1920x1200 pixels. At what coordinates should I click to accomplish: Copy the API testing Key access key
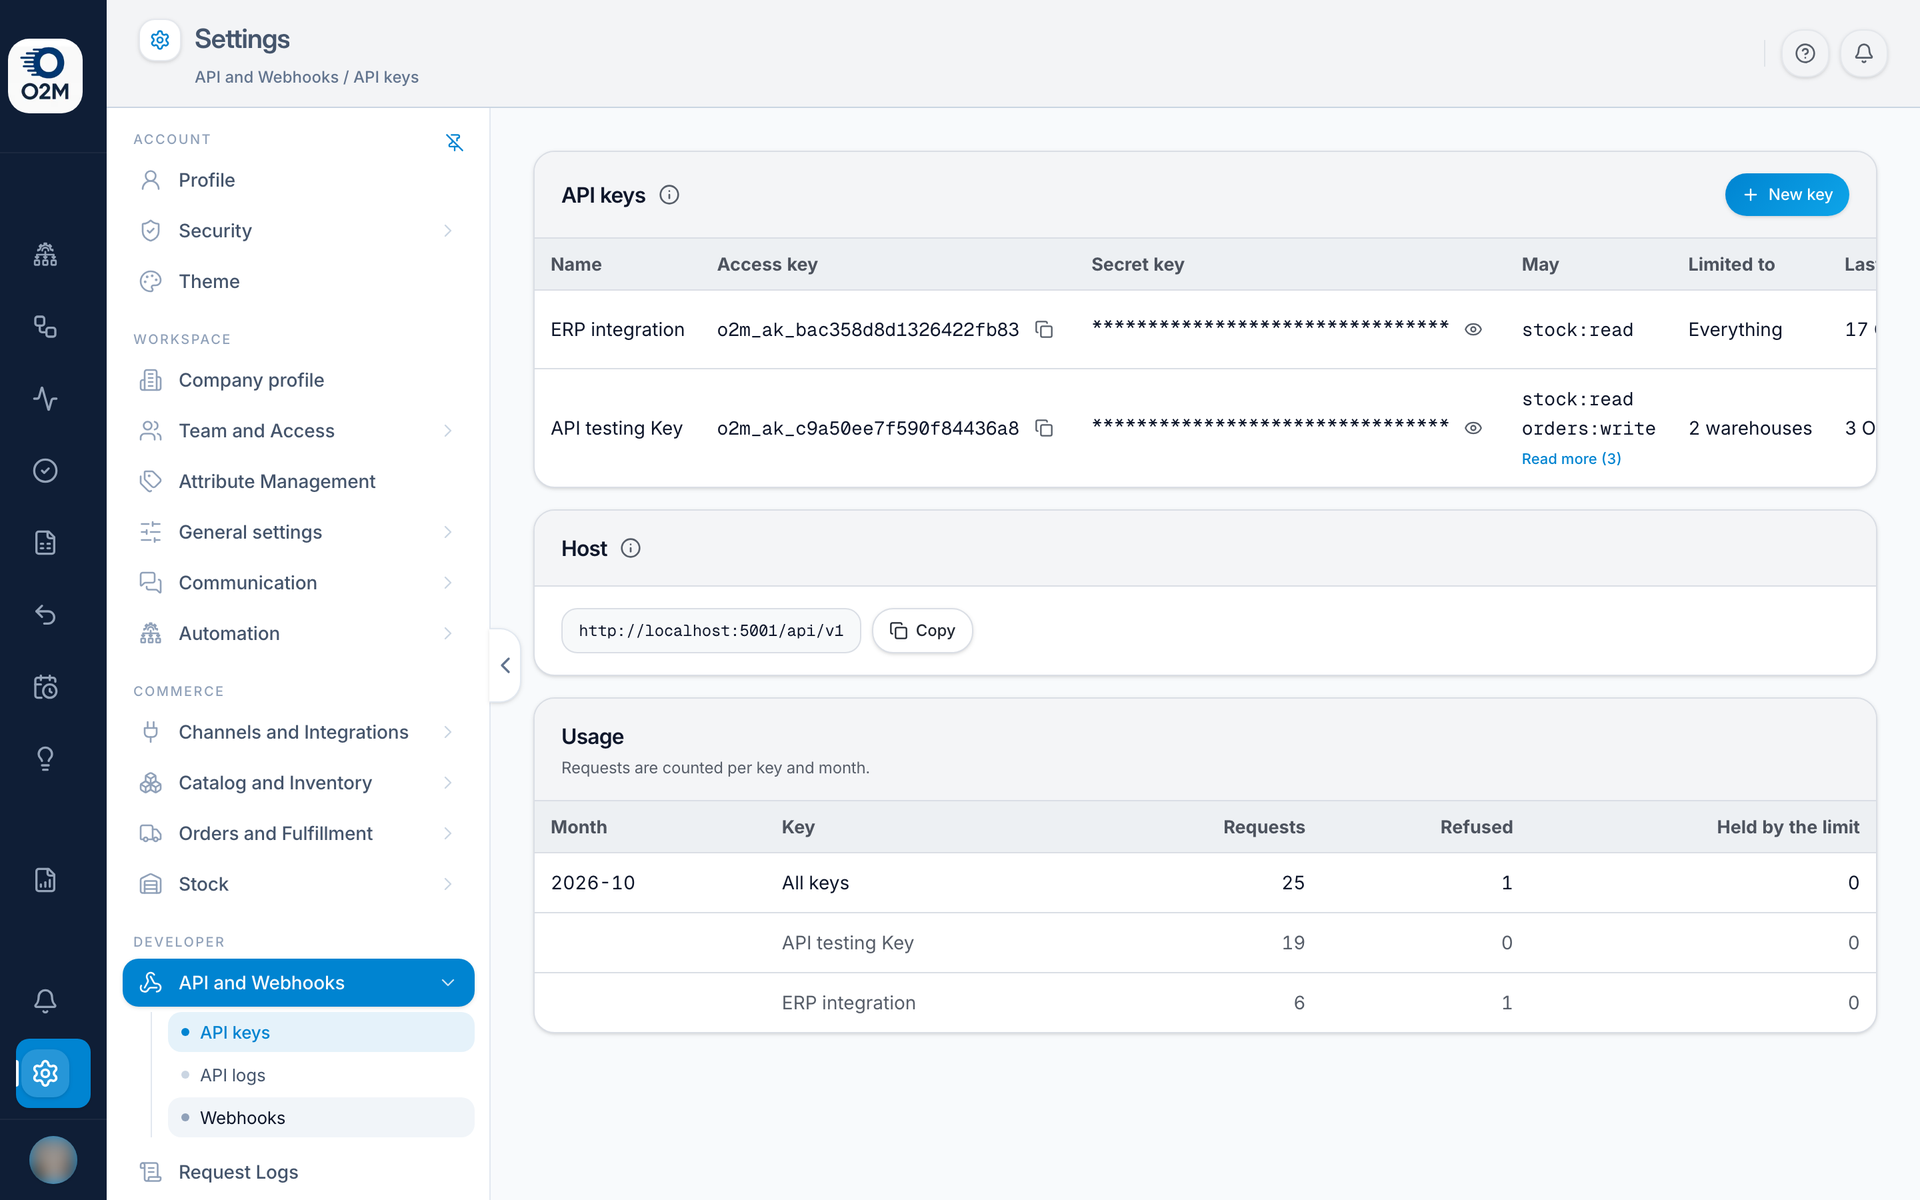[1044, 428]
